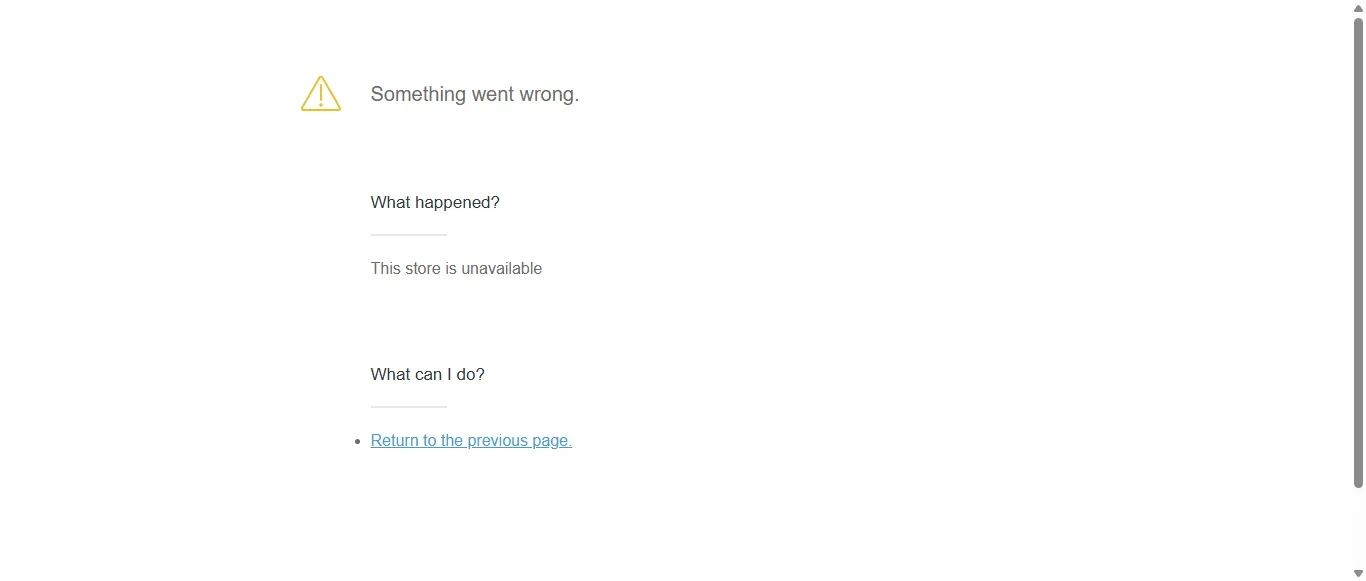Click the divider line under "What happened?"
This screenshot has width=1366, height=581.
408,235
